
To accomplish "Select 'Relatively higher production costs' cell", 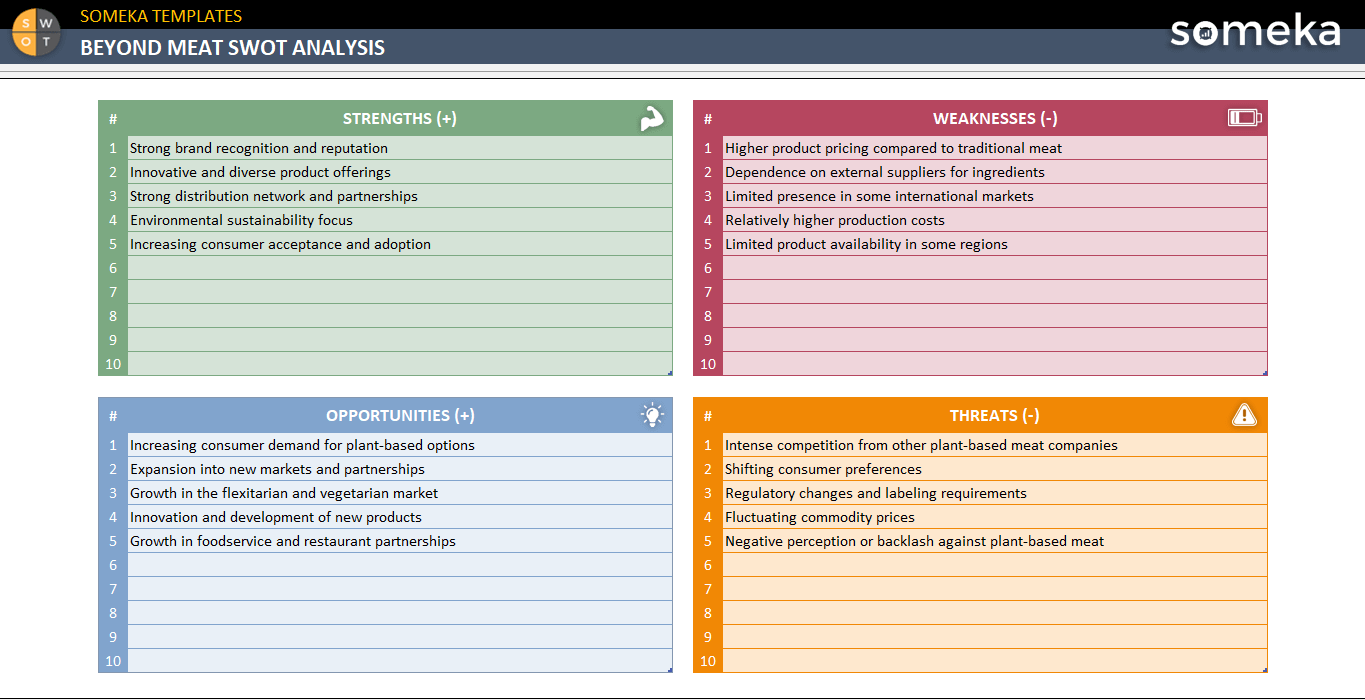I will click(x=995, y=220).
